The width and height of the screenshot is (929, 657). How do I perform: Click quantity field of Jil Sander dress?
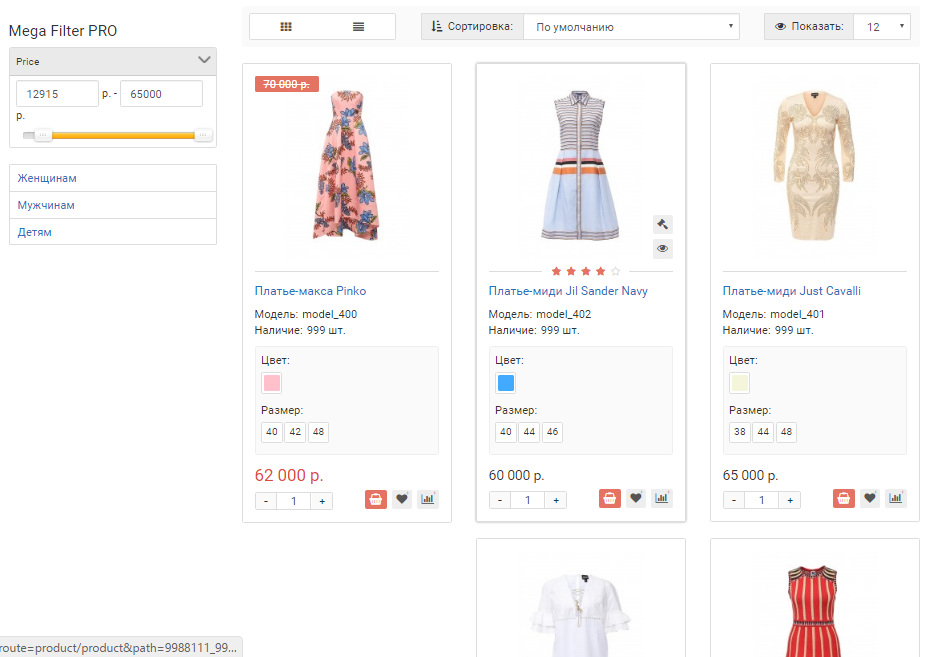(x=528, y=501)
